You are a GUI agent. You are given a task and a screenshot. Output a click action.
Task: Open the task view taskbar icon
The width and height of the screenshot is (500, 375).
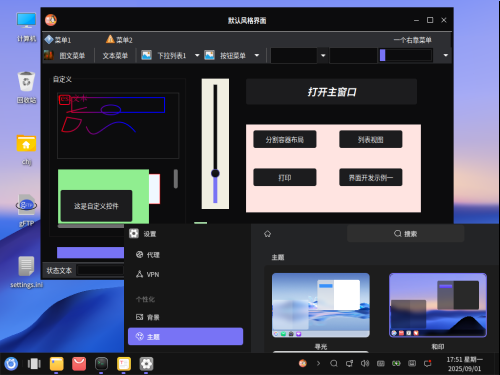click(x=34, y=364)
